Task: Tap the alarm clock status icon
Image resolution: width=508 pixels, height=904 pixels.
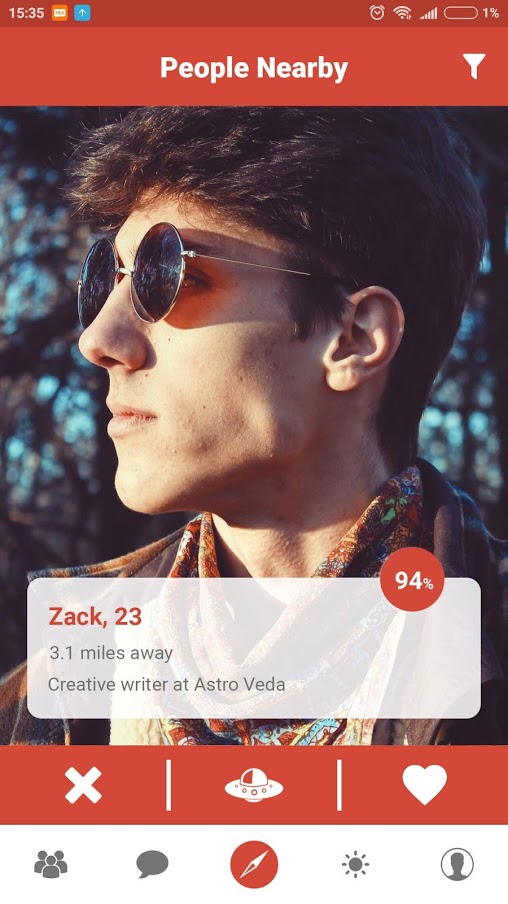Action: point(377,13)
